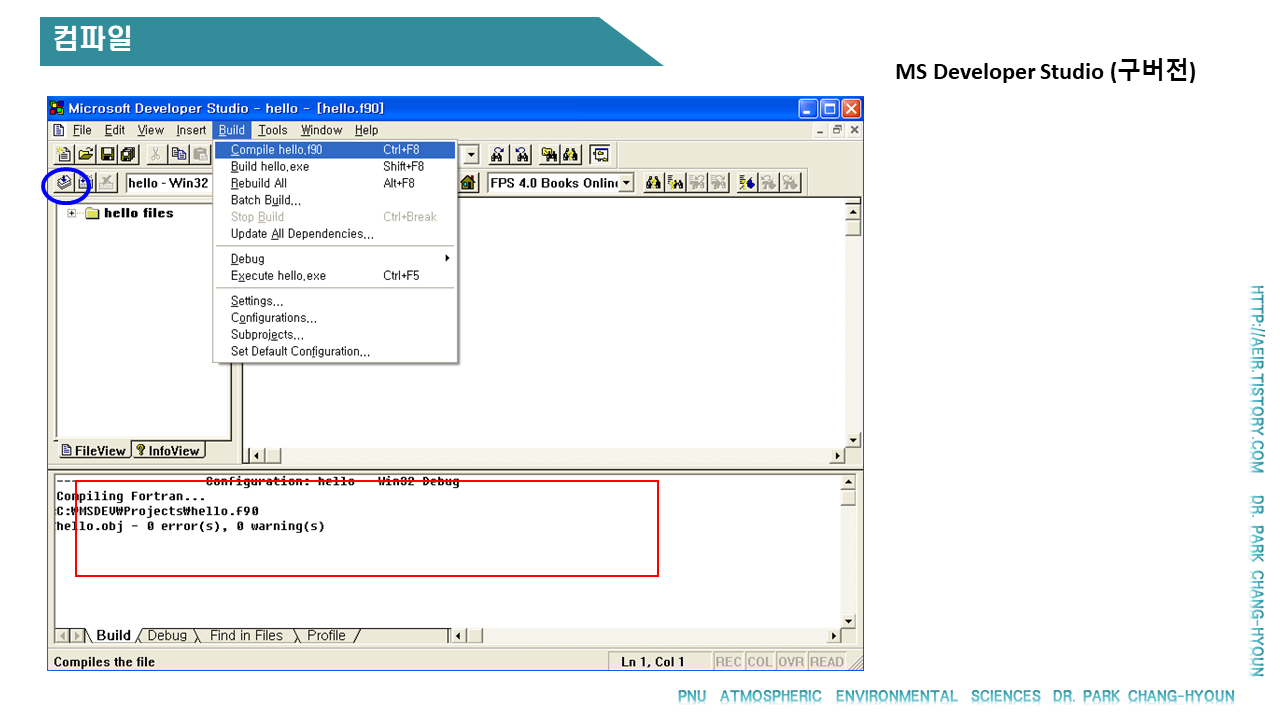Click the Stop Build toolbar icon
The image size is (1280, 720).
tap(107, 183)
